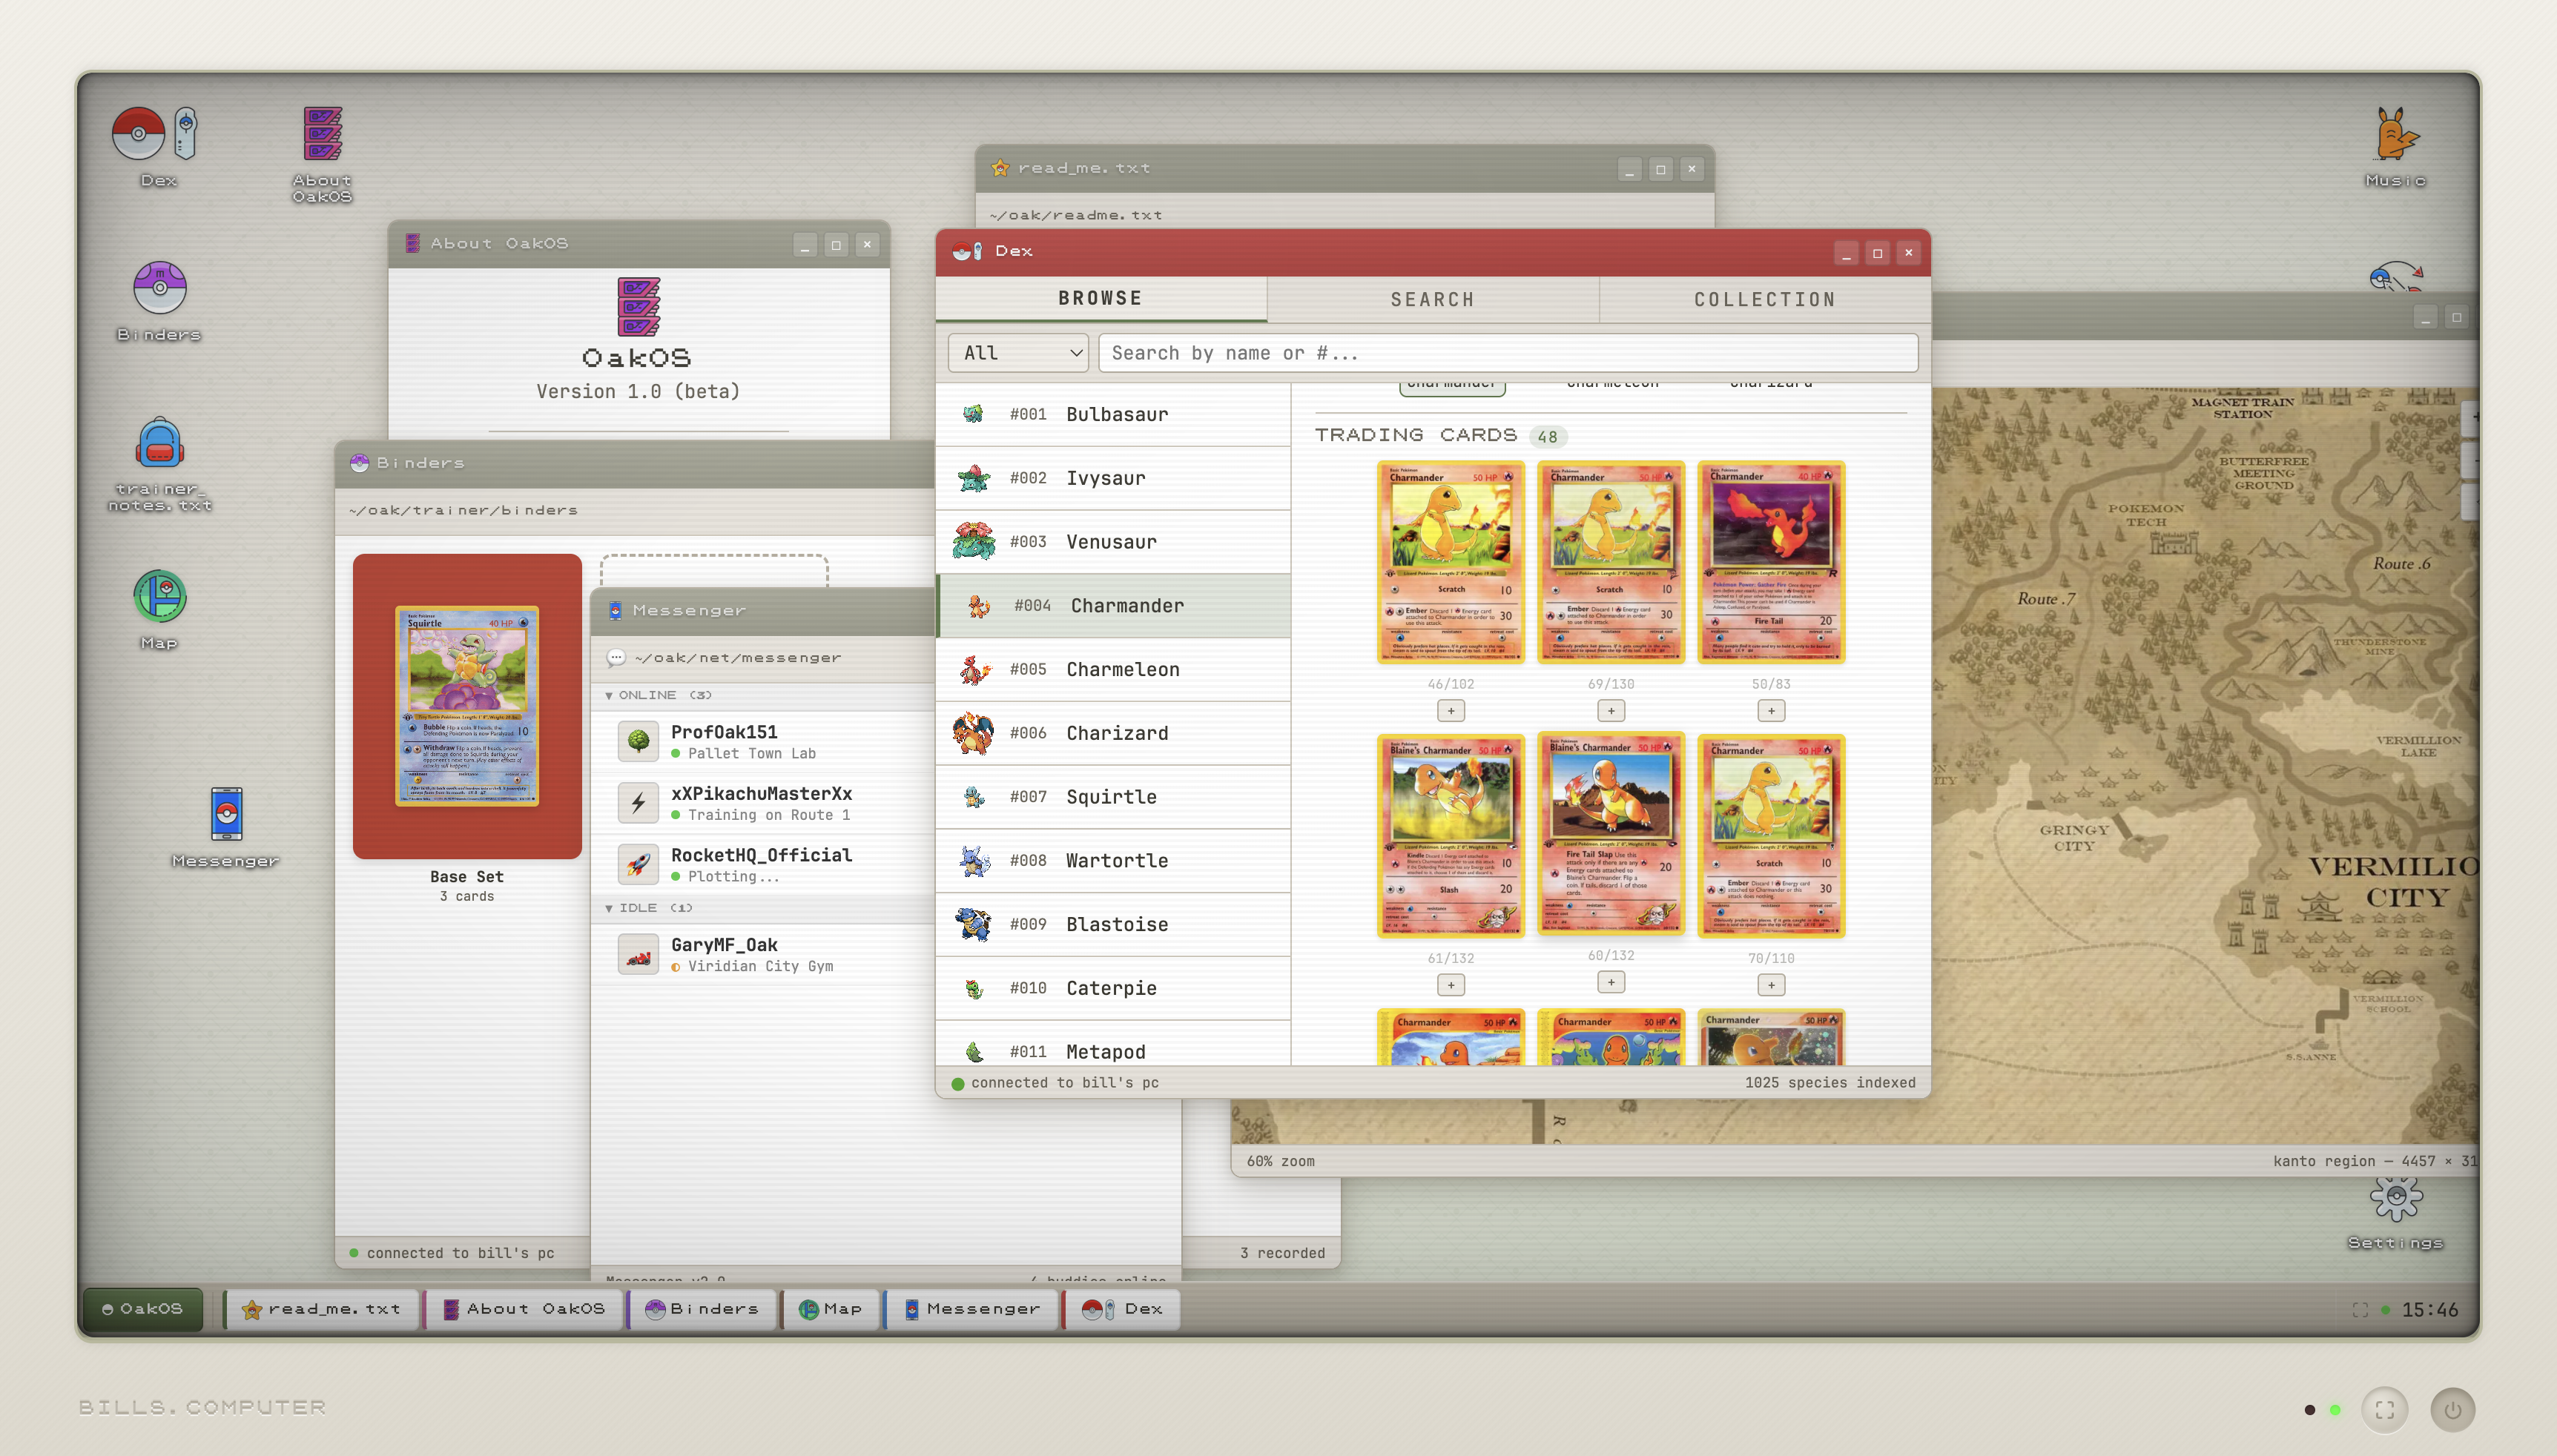Screen dimensions: 2557x1456
Task: Open the Map desktop icon
Action: (x=159, y=598)
